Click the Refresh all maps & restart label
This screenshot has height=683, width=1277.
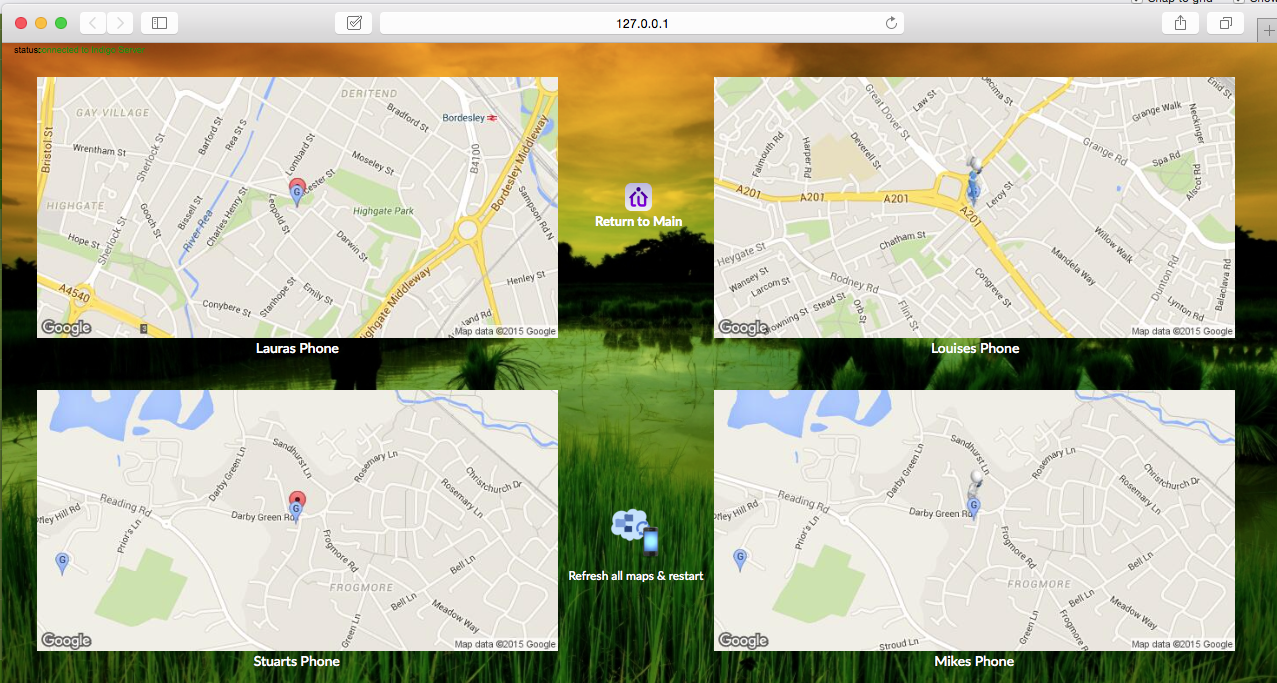point(636,576)
